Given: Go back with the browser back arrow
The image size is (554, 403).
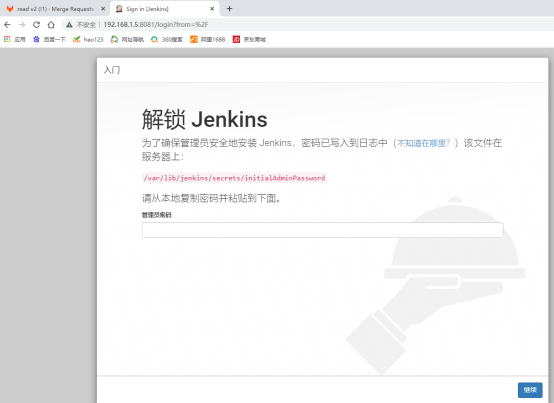Looking at the screenshot, I should [7, 24].
